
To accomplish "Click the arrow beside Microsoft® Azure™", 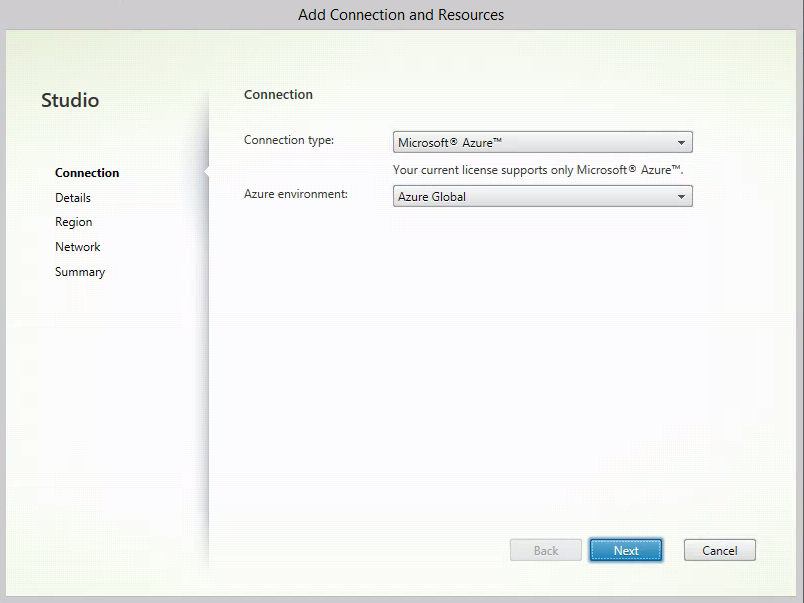I will click(681, 143).
